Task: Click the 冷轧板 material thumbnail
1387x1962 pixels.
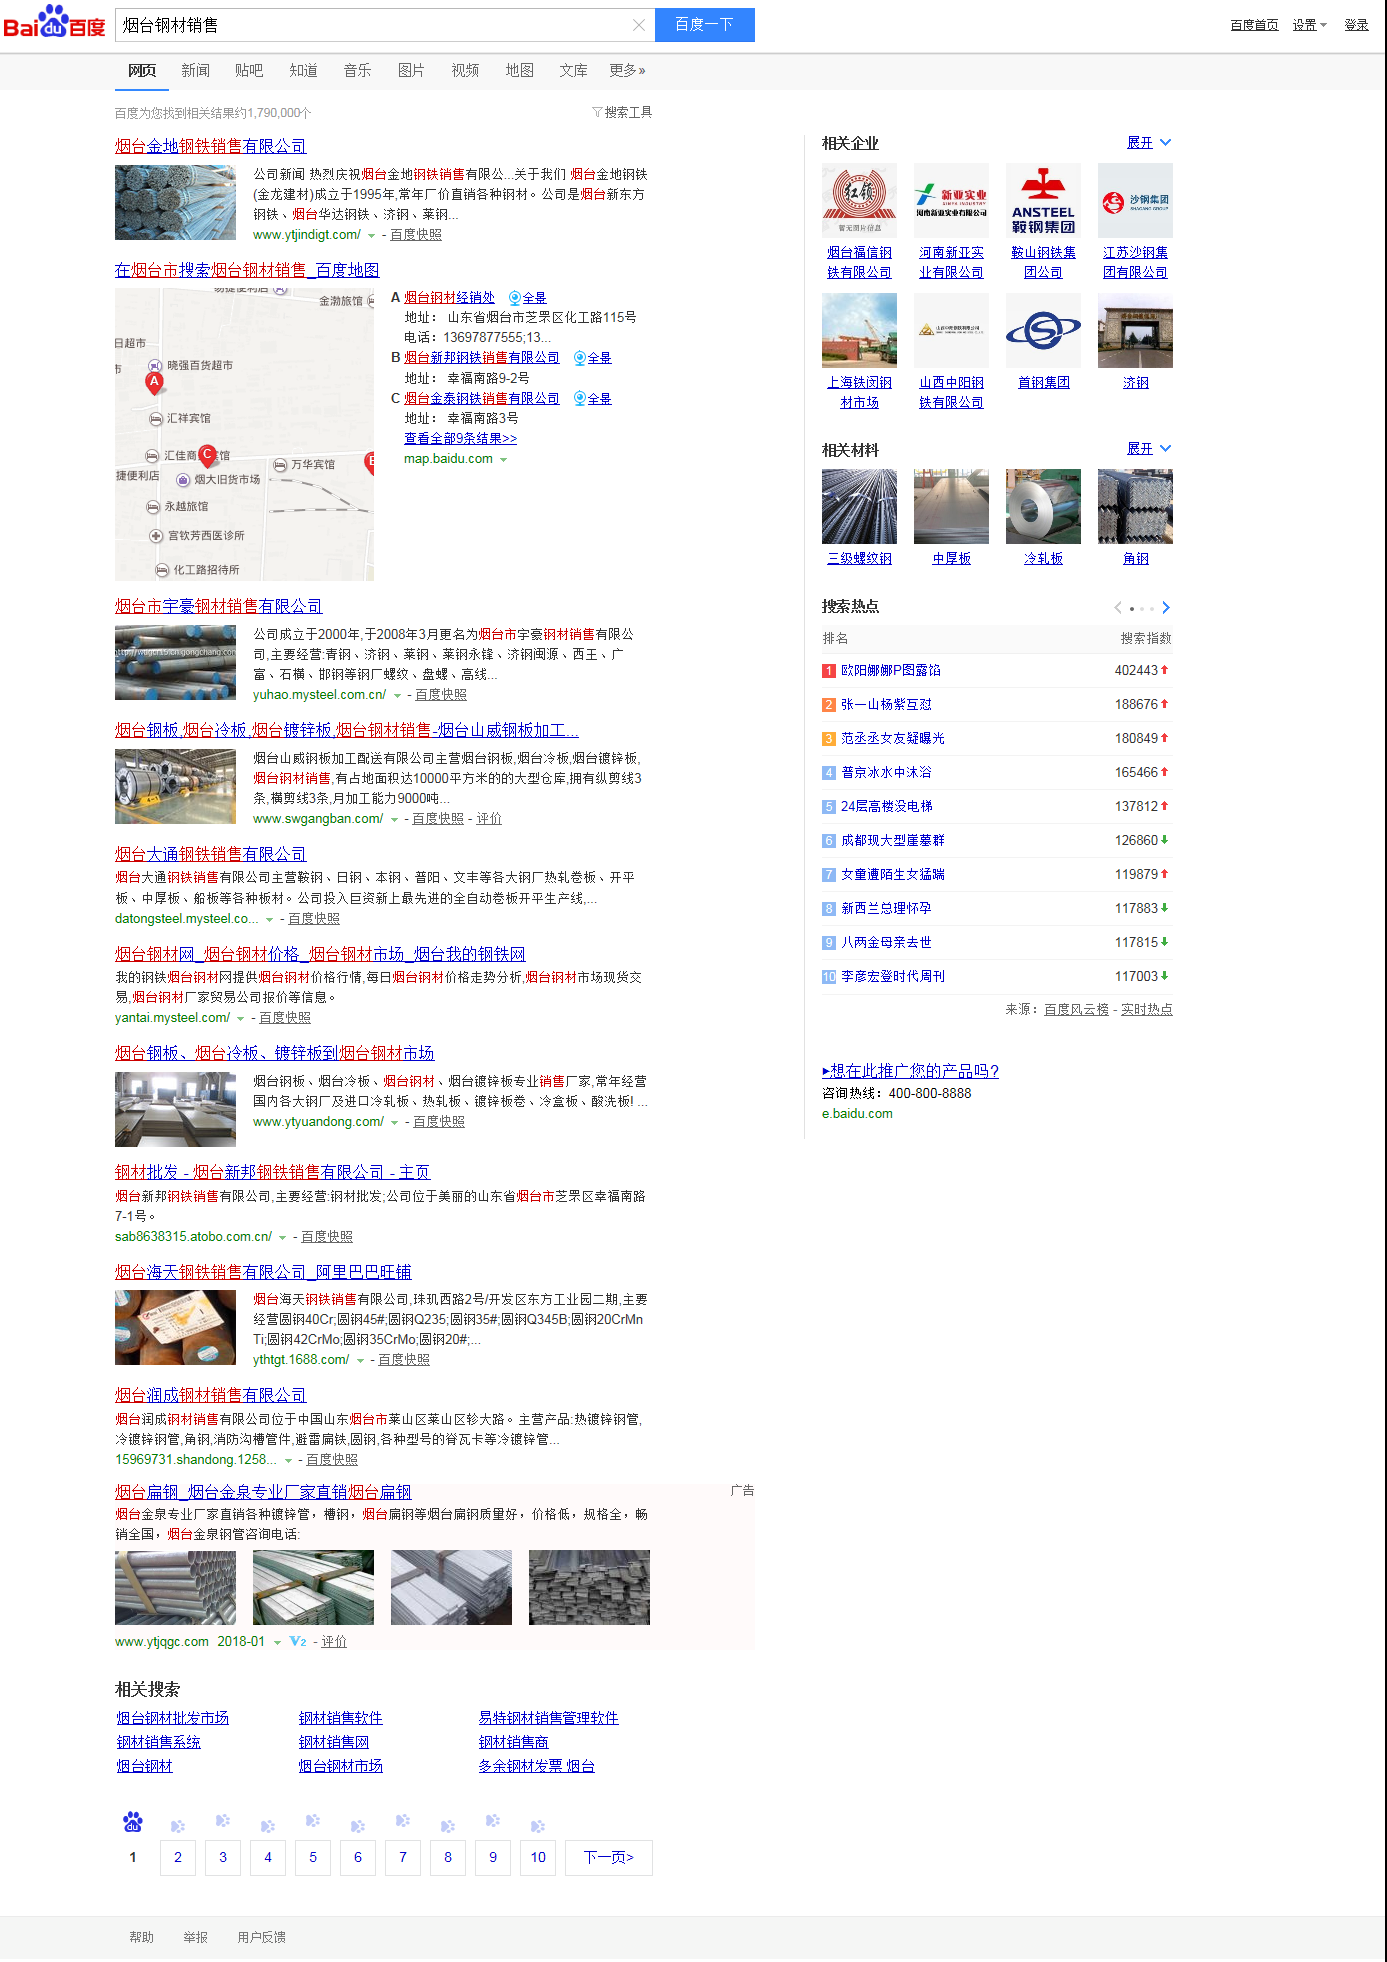Action: pos(1043,507)
